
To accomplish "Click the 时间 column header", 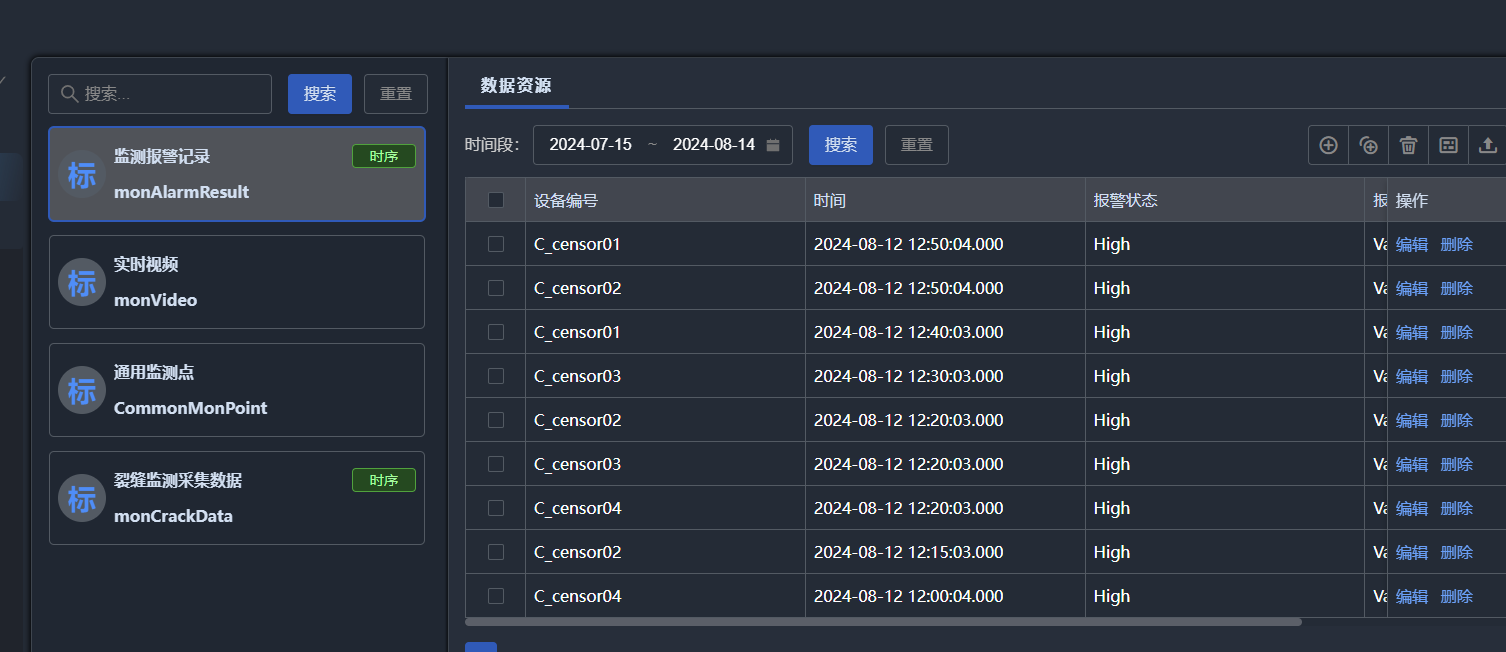I will click(x=945, y=200).
